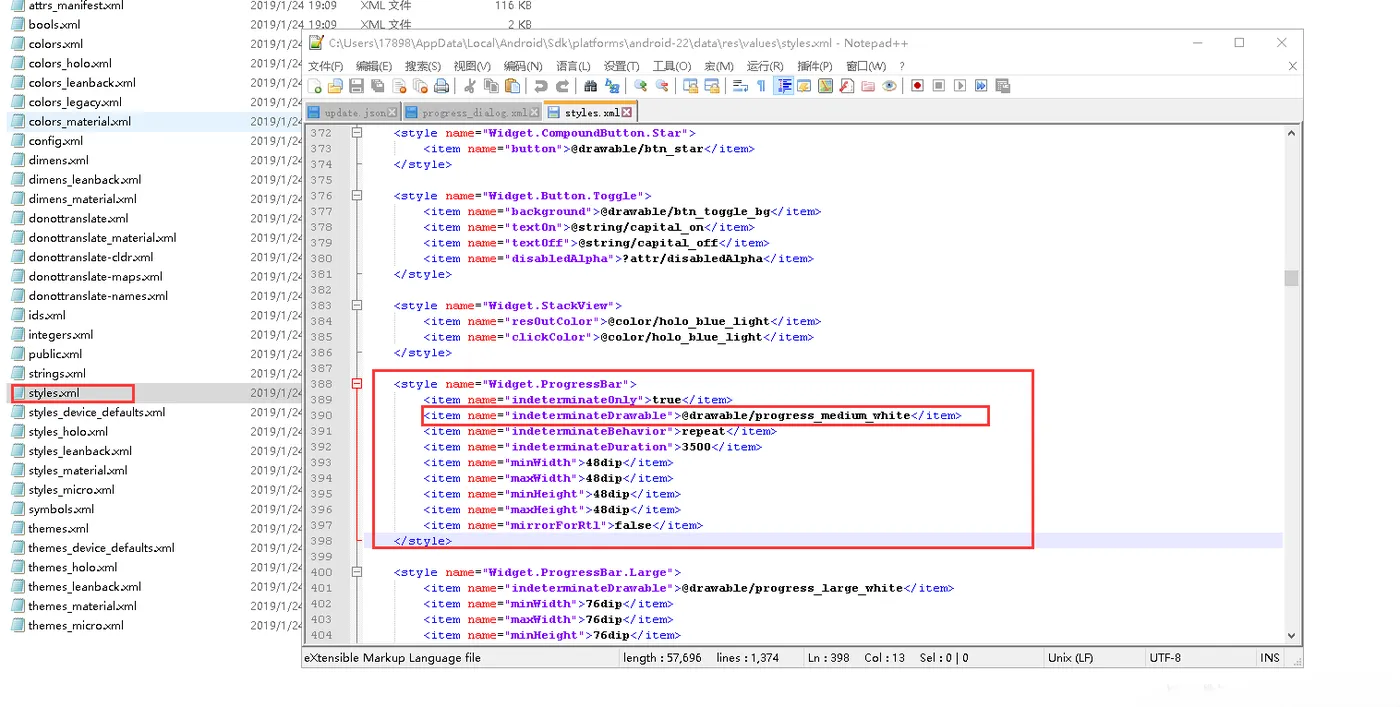Click the Playback Macro triangle icon

coord(960,86)
